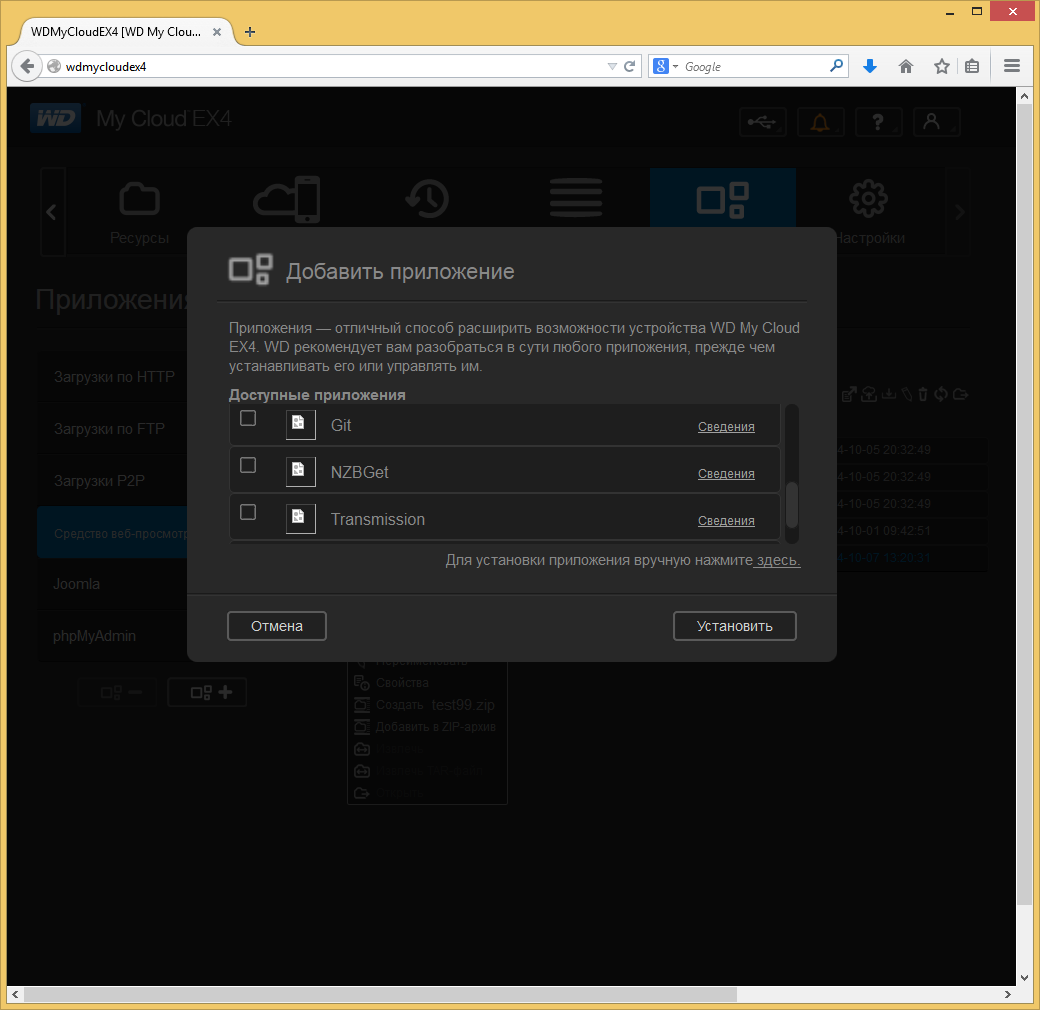Screen dimensions: 1040x1010
Task: Select Joomla in sidebar
Action: [76, 584]
